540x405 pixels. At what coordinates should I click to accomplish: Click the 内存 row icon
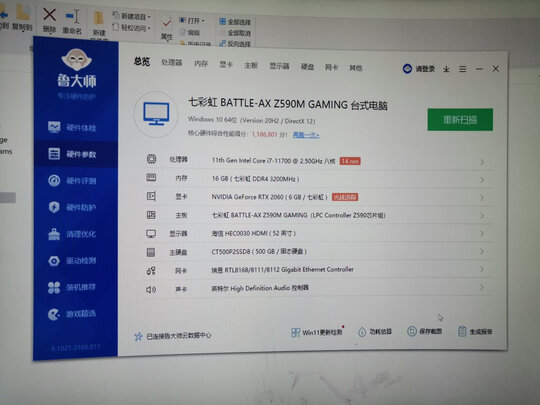tap(151, 177)
